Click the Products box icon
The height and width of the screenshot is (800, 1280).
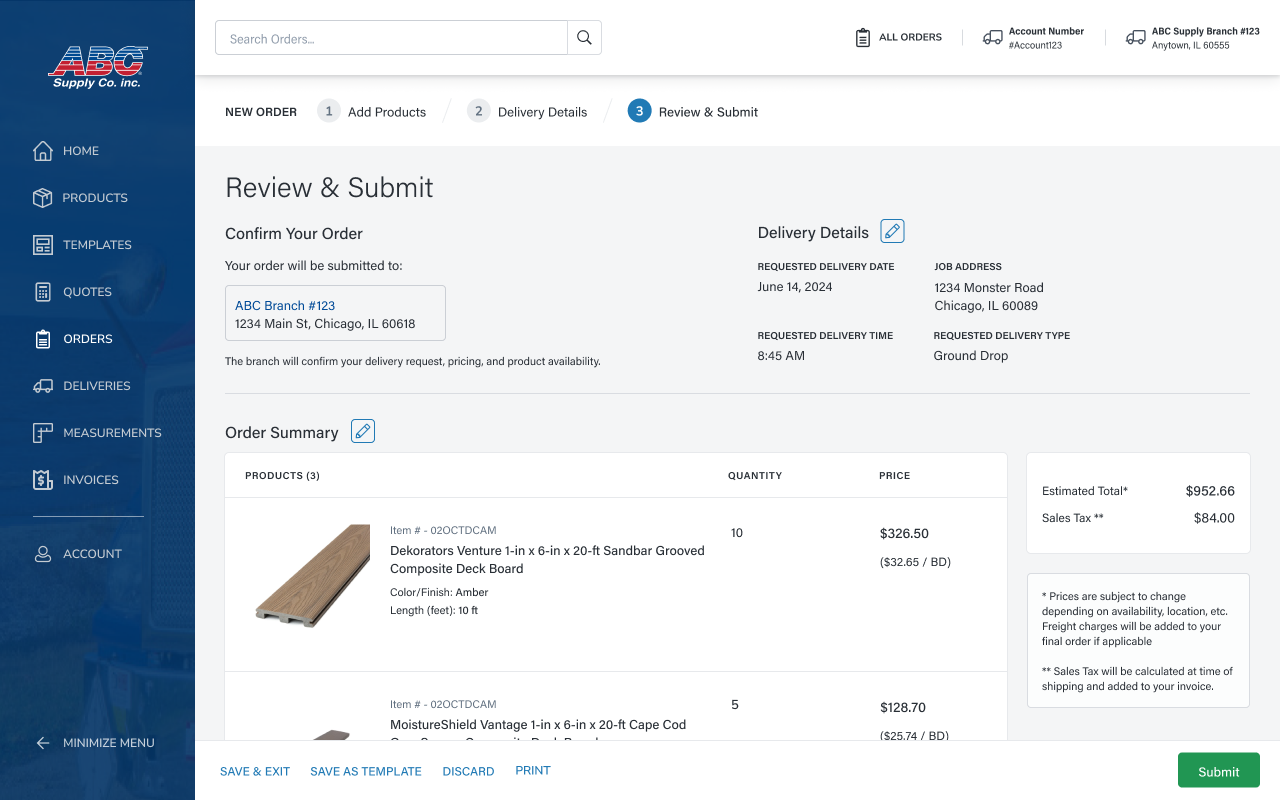click(43, 198)
